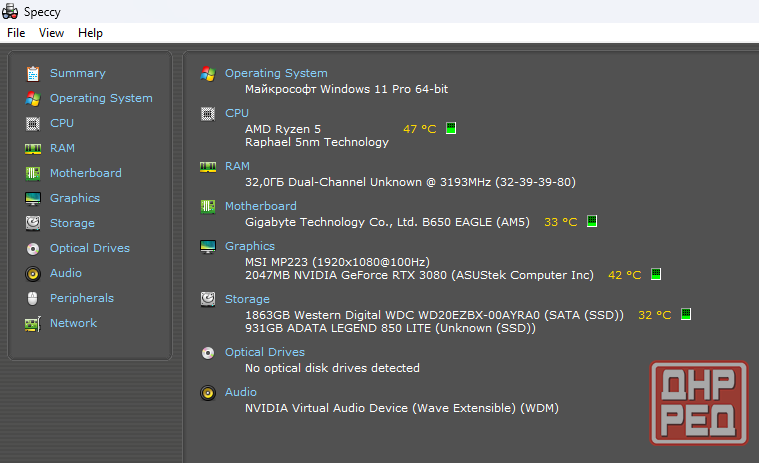Click the Summary clipboard icon in the sidebar
Screen dimensions: 759x463
coord(33,74)
